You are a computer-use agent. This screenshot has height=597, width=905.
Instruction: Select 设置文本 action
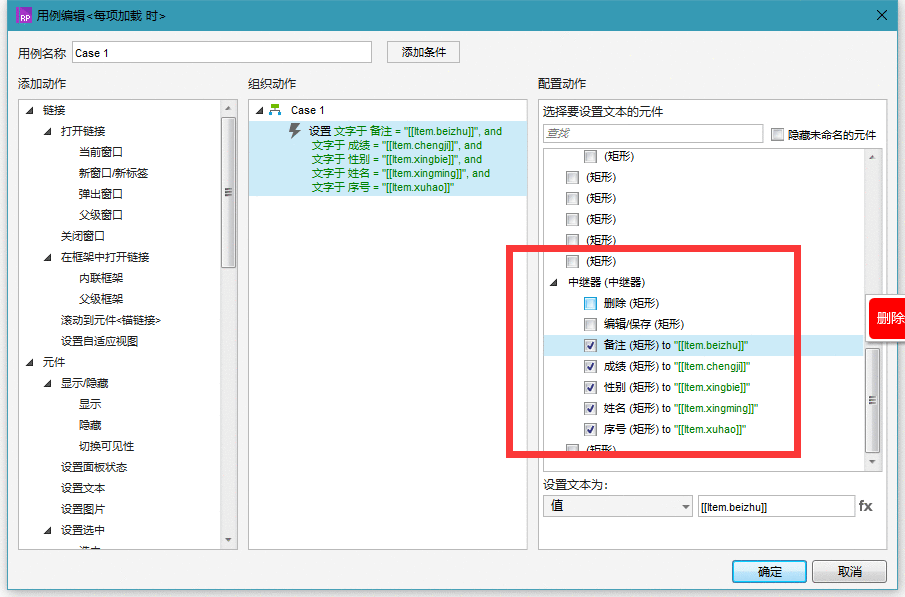click(x=83, y=488)
